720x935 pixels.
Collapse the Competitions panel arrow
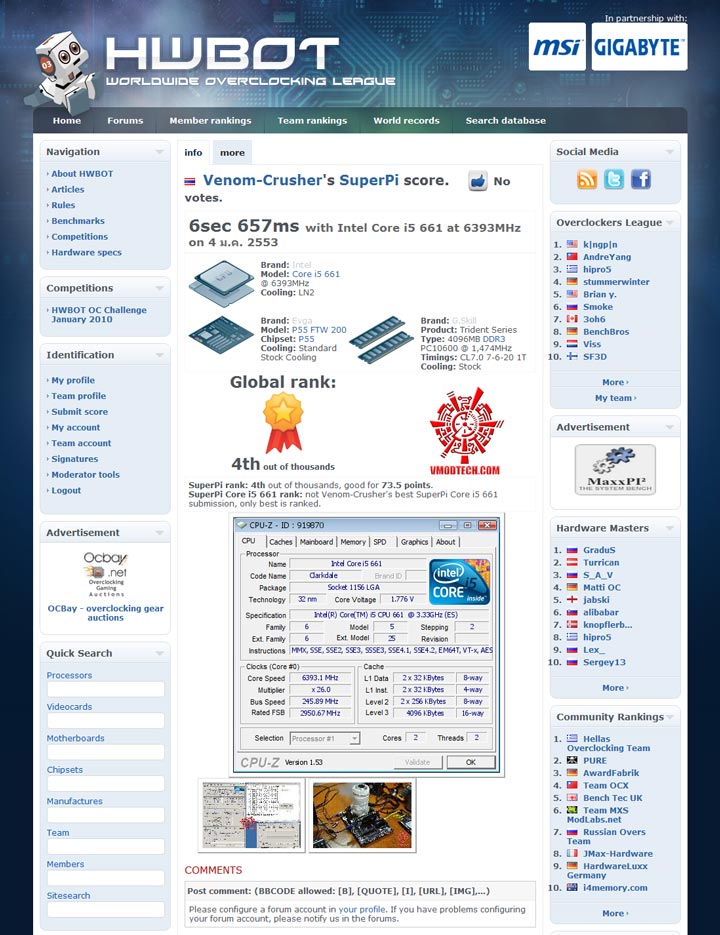point(159,289)
